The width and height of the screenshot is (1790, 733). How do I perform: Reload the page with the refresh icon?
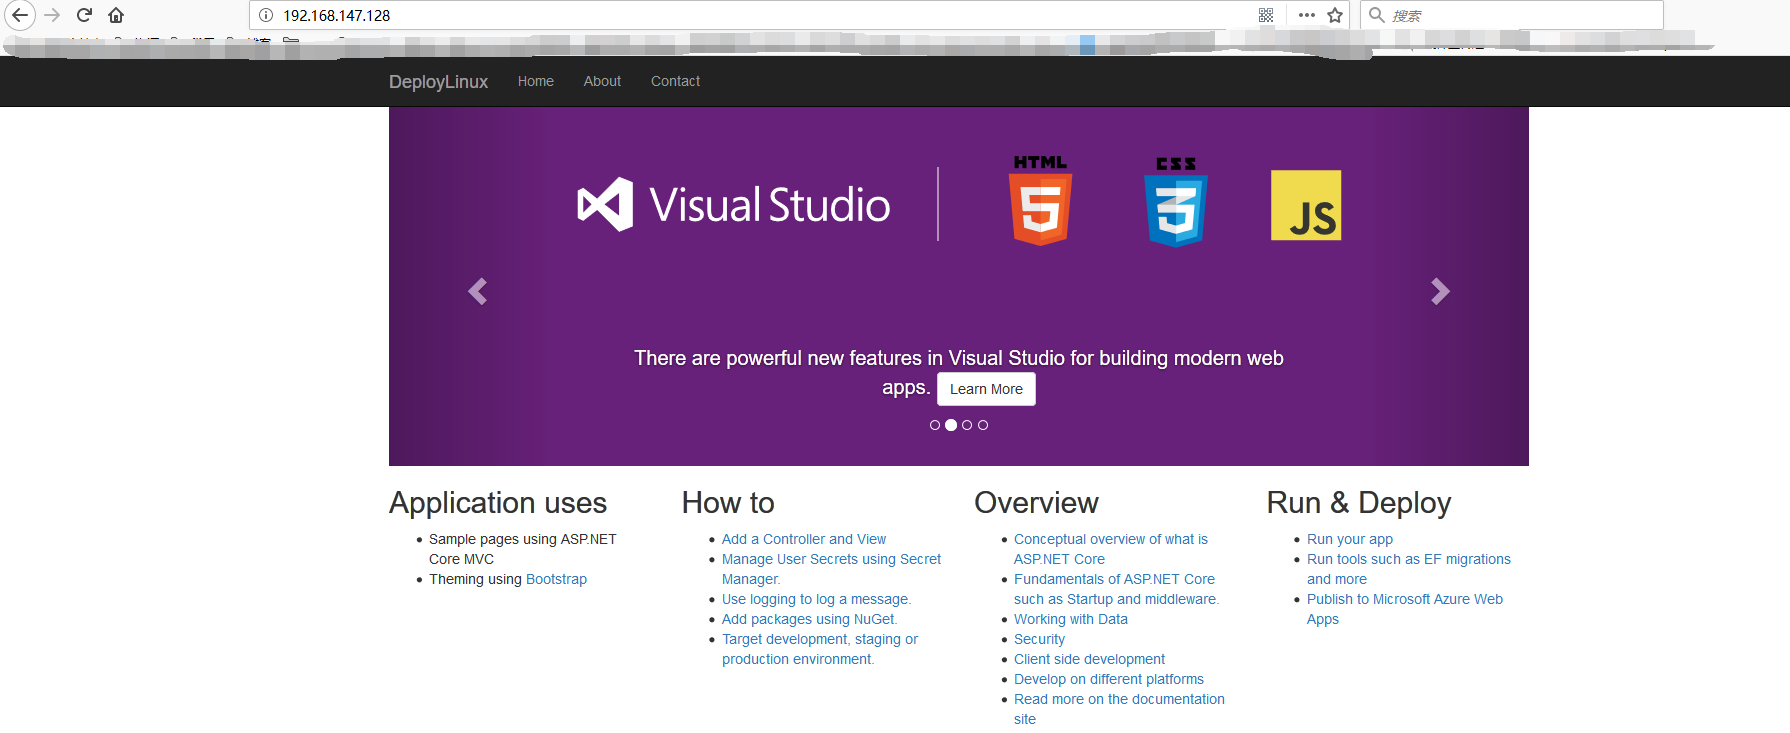(x=85, y=15)
